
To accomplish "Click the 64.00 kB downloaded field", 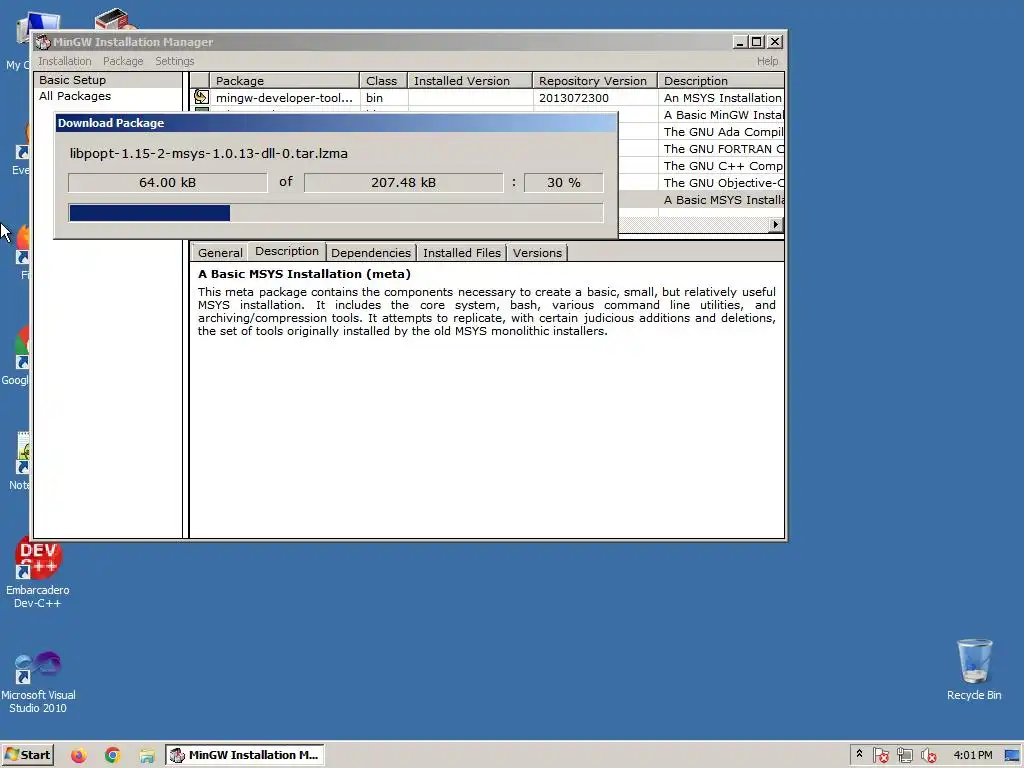I will pos(167,182).
